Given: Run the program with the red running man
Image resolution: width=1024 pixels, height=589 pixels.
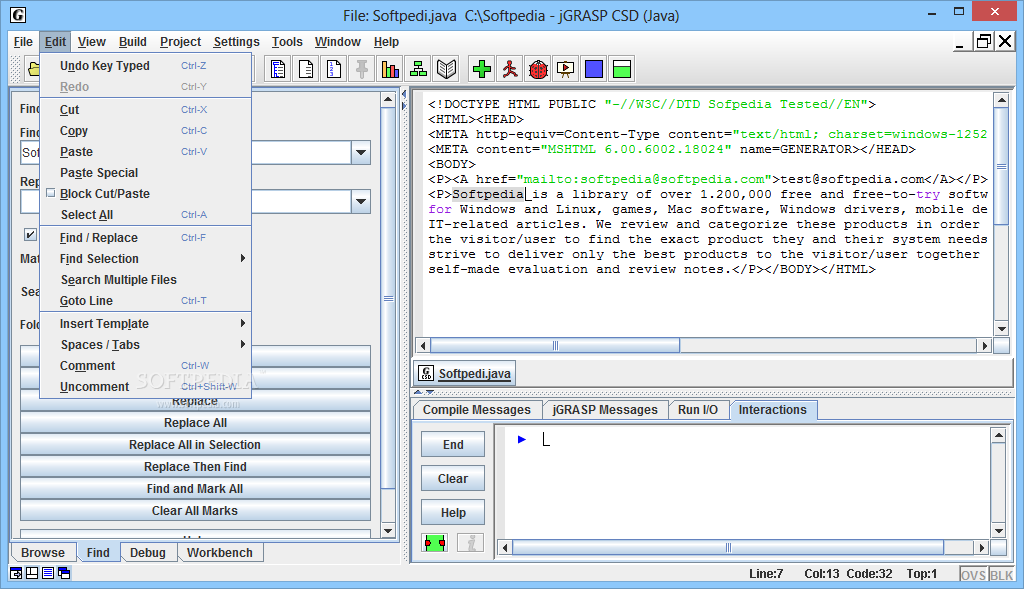Looking at the screenshot, I should (x=510, y=69).
